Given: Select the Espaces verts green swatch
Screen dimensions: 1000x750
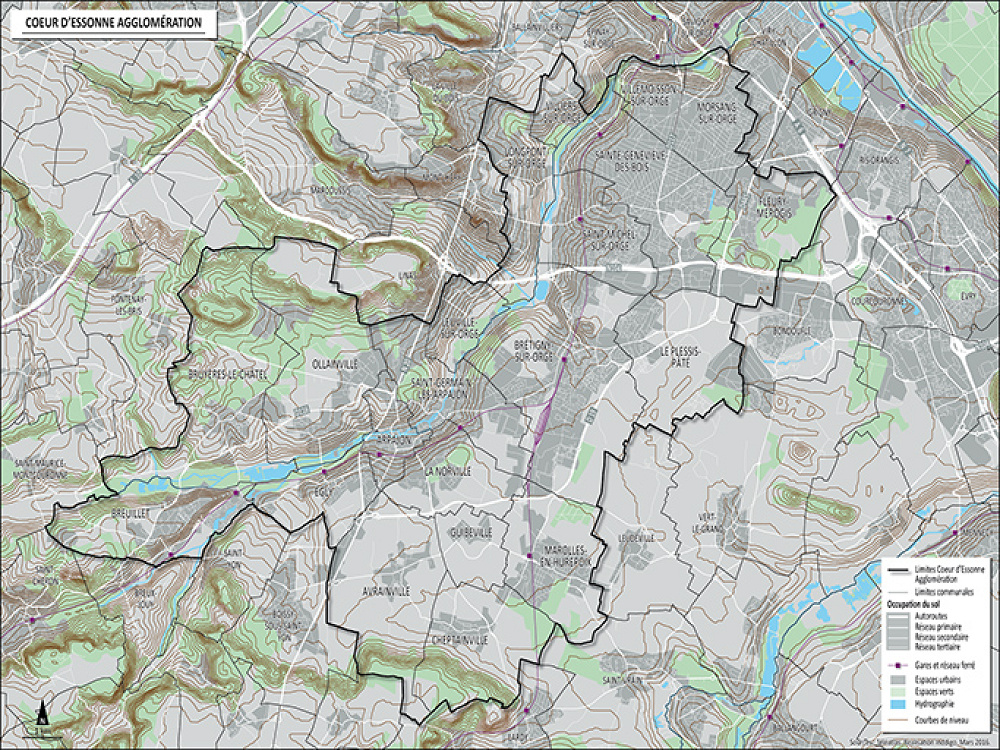Looking at the screenshot, I should point(897,692).
